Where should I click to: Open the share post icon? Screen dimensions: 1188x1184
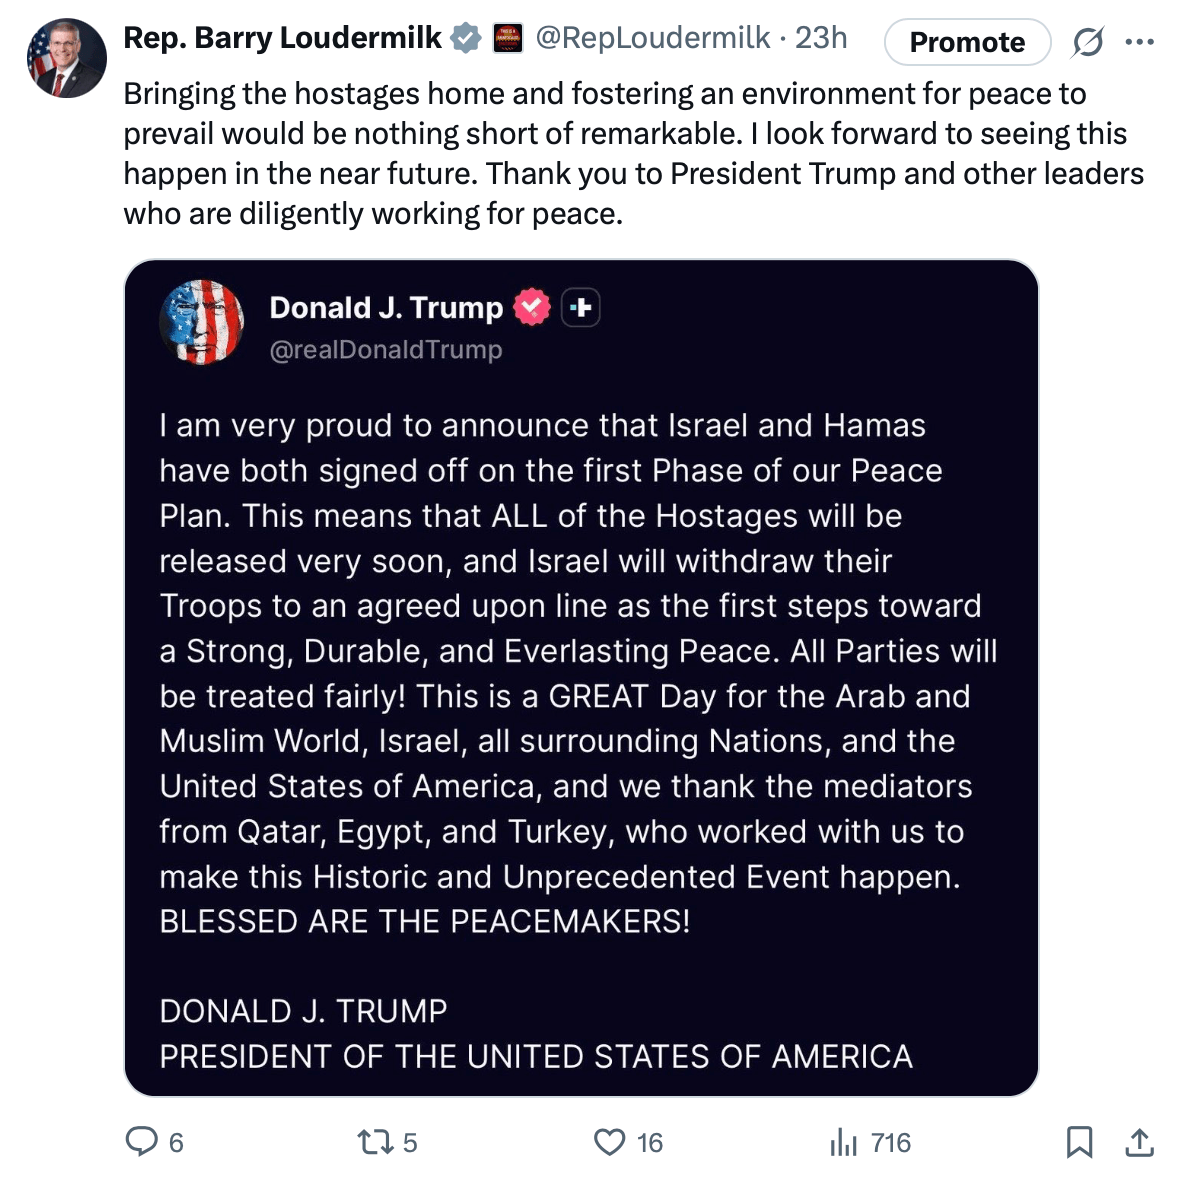1139,1142
